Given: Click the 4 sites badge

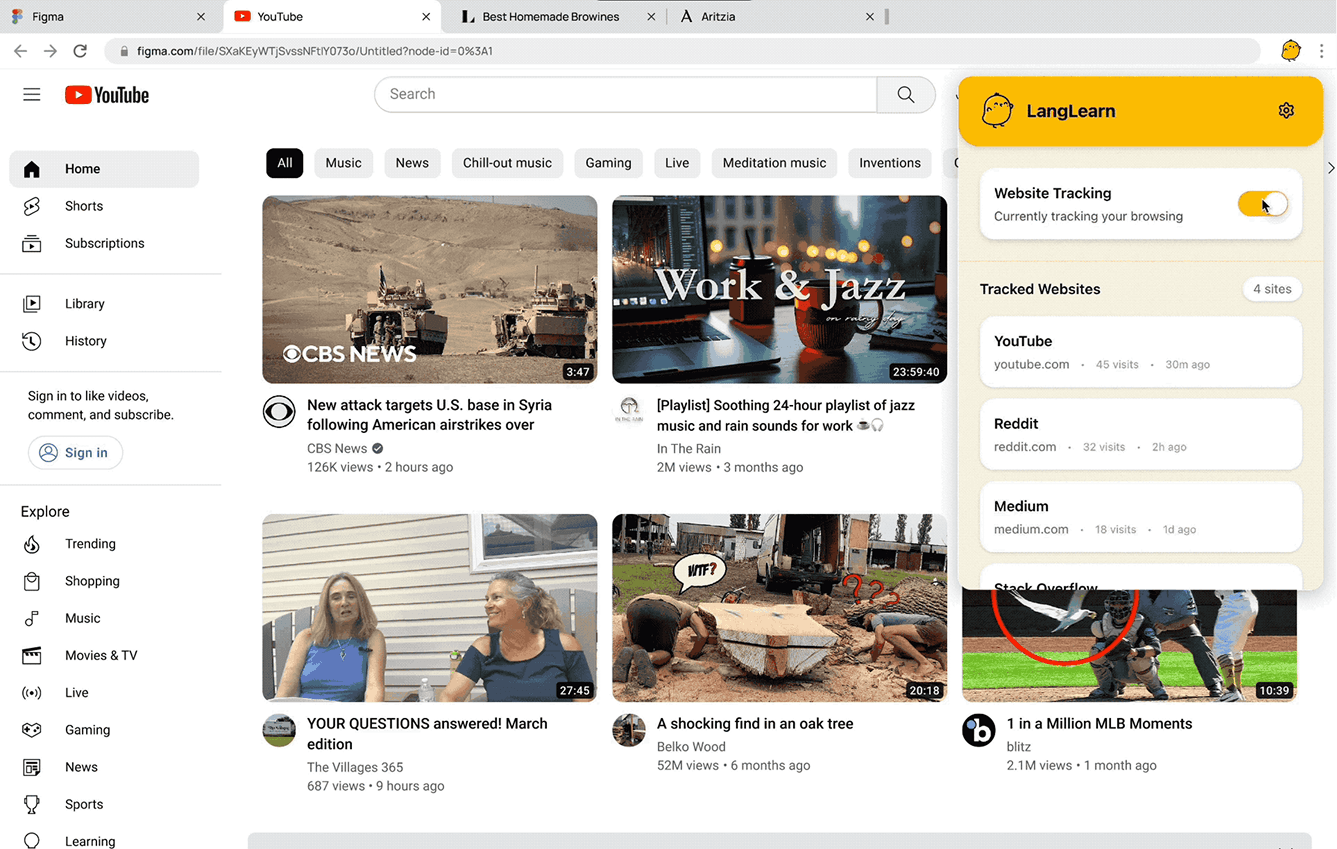Looking at the screenshot, I should coord(1272,289).
